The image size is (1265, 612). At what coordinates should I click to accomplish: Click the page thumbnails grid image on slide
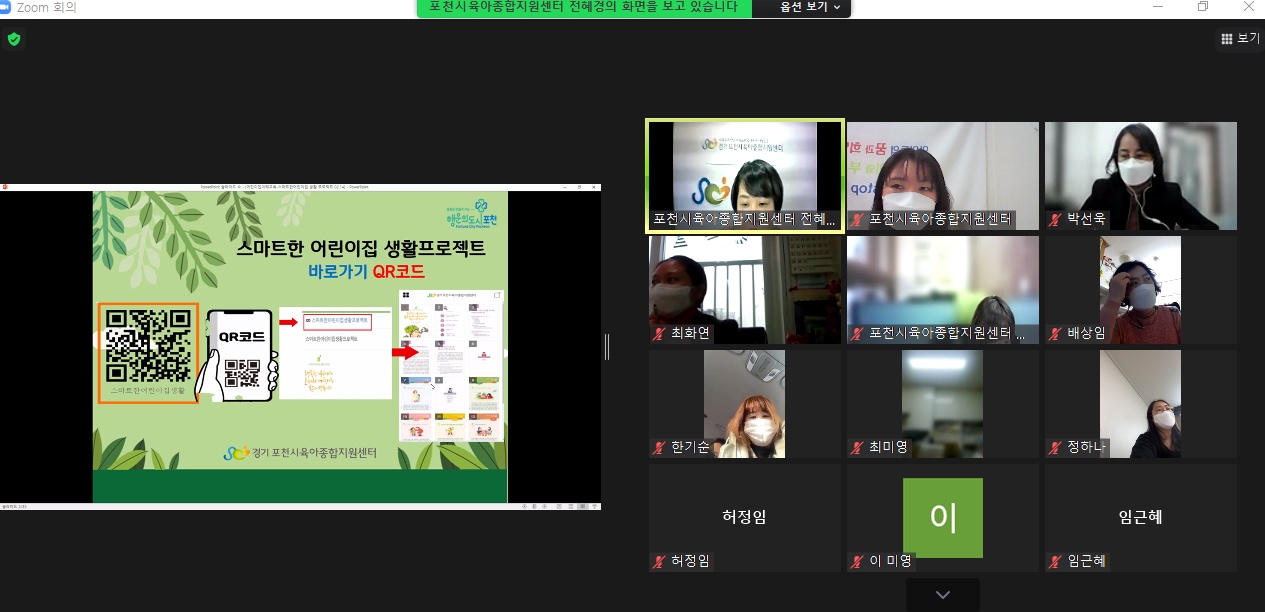click(450, 365)
